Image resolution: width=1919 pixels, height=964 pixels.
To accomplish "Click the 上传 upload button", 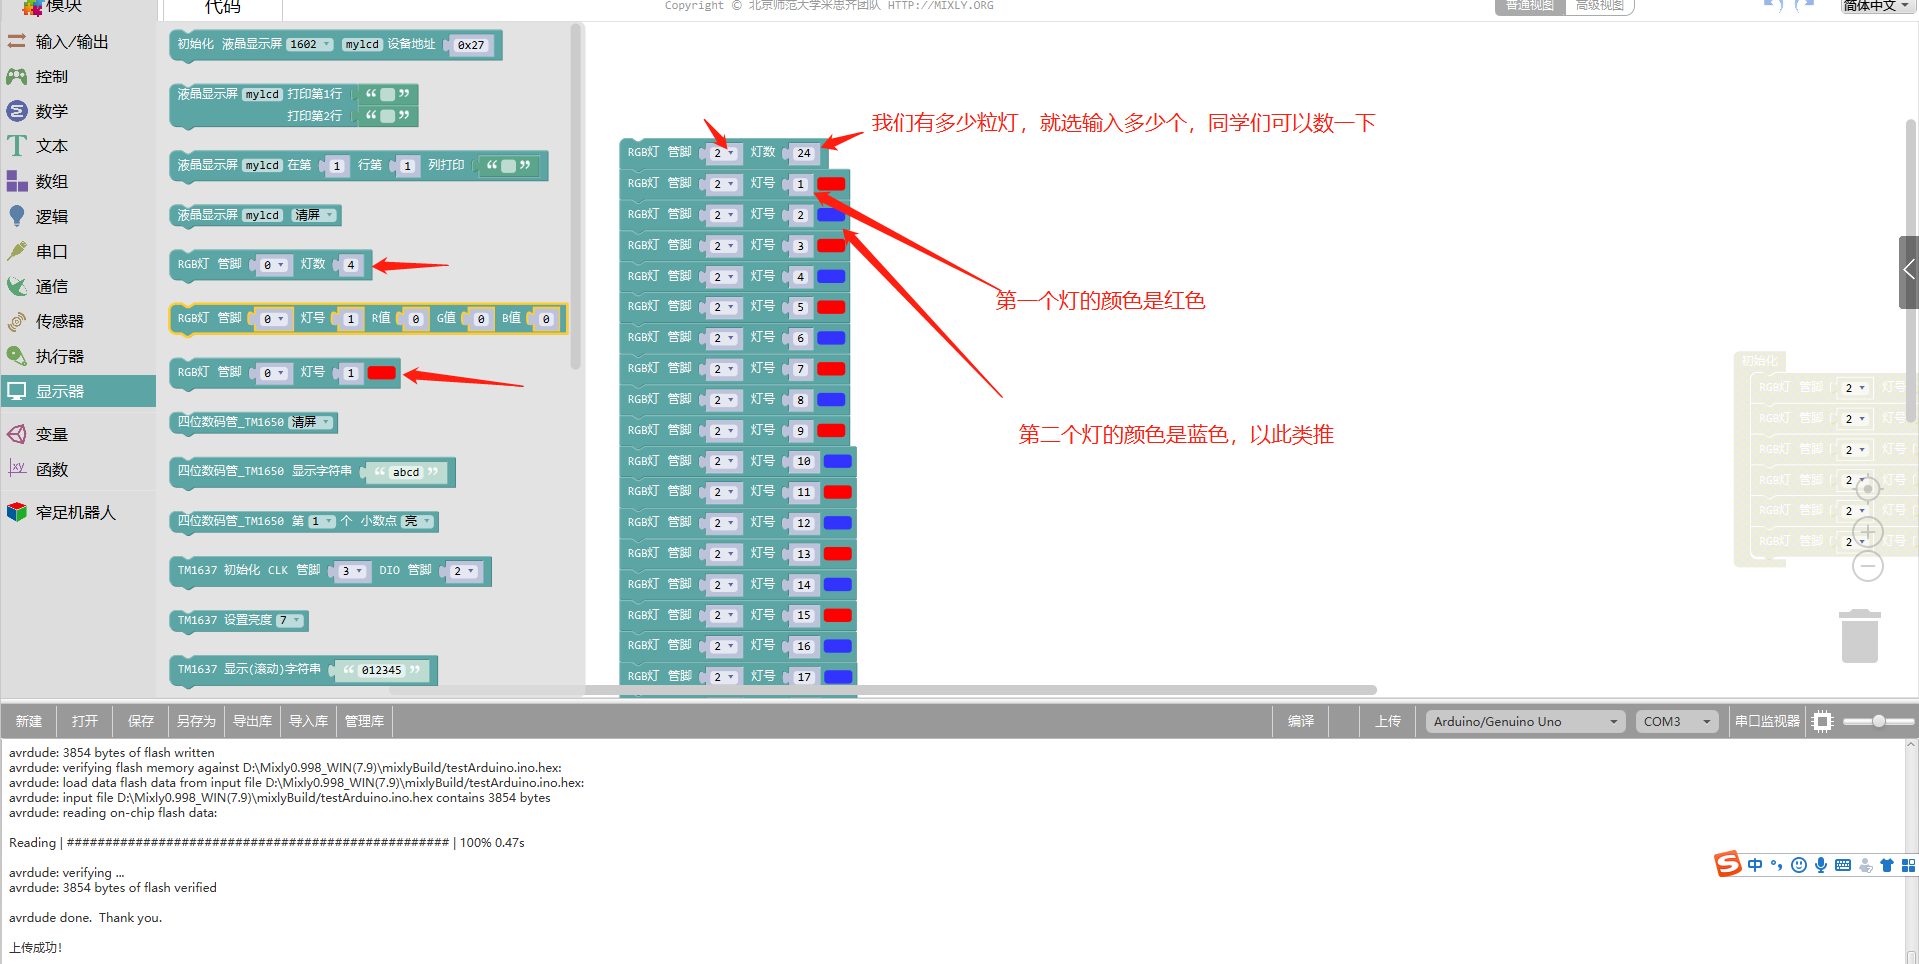I will [1387, 721].
